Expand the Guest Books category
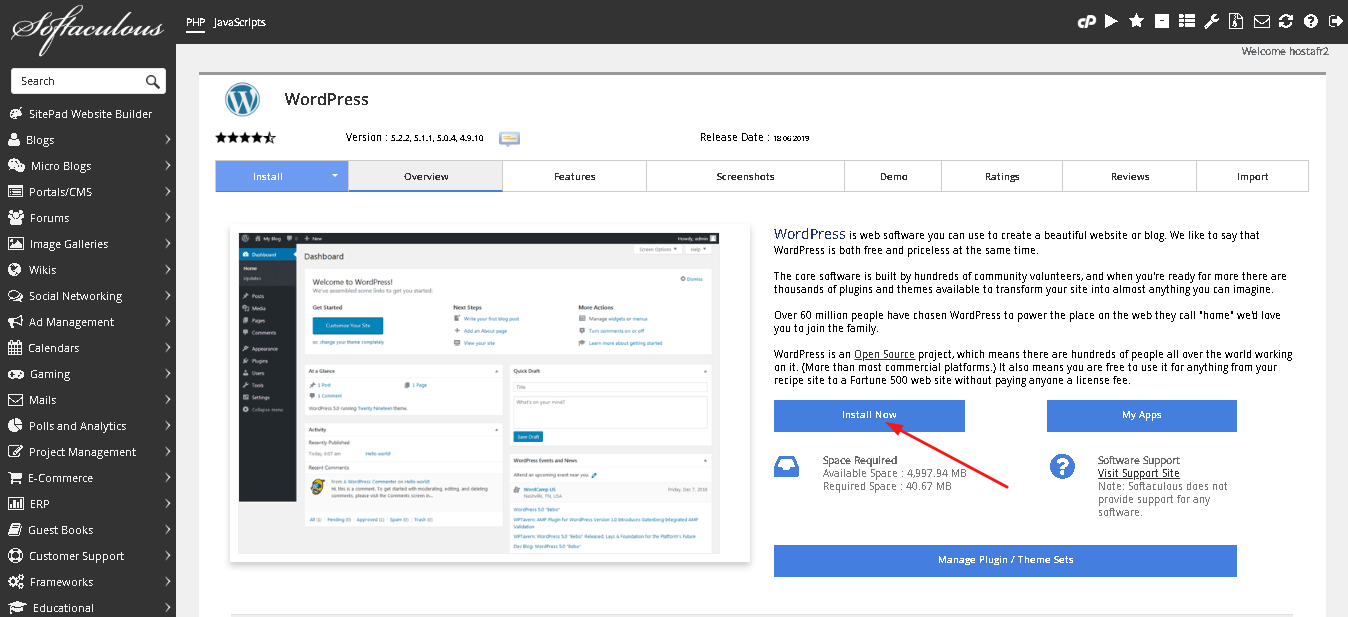This screenshot has width=1348, height=617. click(167, 530)
